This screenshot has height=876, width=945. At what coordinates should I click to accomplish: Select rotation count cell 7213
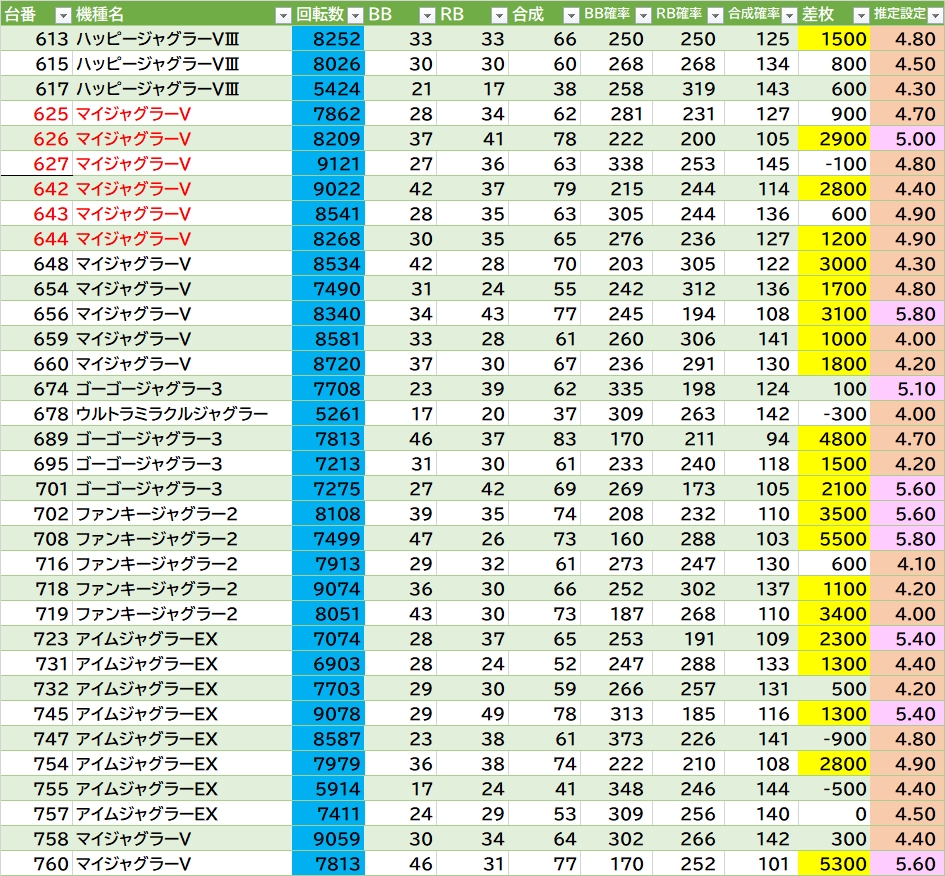328,464
